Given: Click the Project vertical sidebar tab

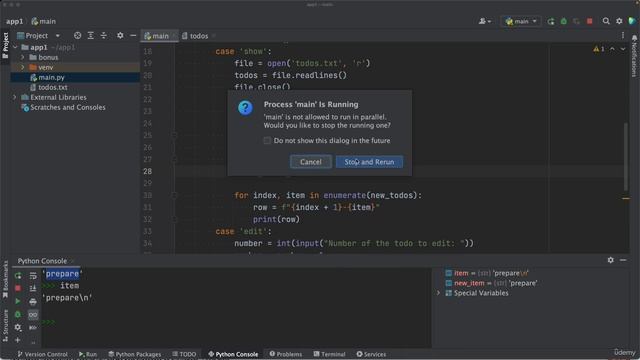Looking at the screenshot, I should tap(5, 45).
